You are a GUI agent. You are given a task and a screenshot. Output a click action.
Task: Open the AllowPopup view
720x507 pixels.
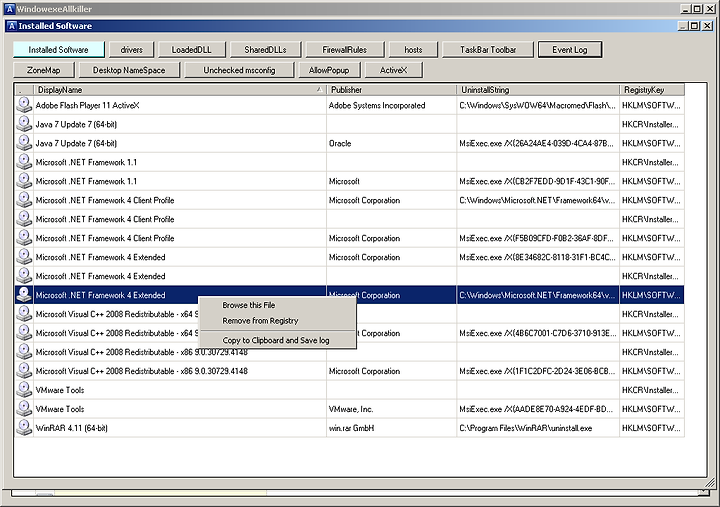[x=329, y=70]
